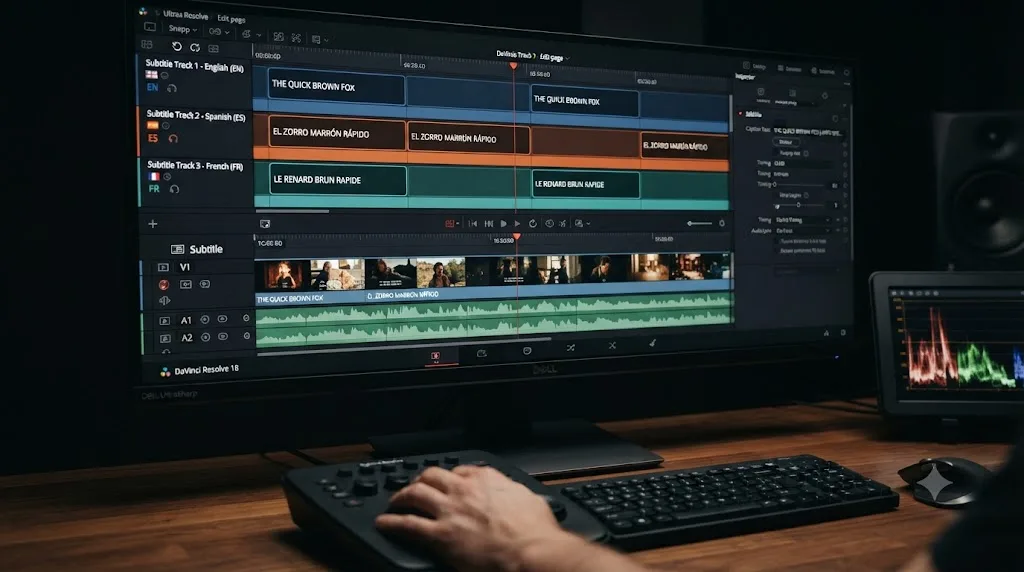Adjust the zoom slider right of transport controls
The image size is (1024, 572).
pyautogui.click(x=699, y=223)
